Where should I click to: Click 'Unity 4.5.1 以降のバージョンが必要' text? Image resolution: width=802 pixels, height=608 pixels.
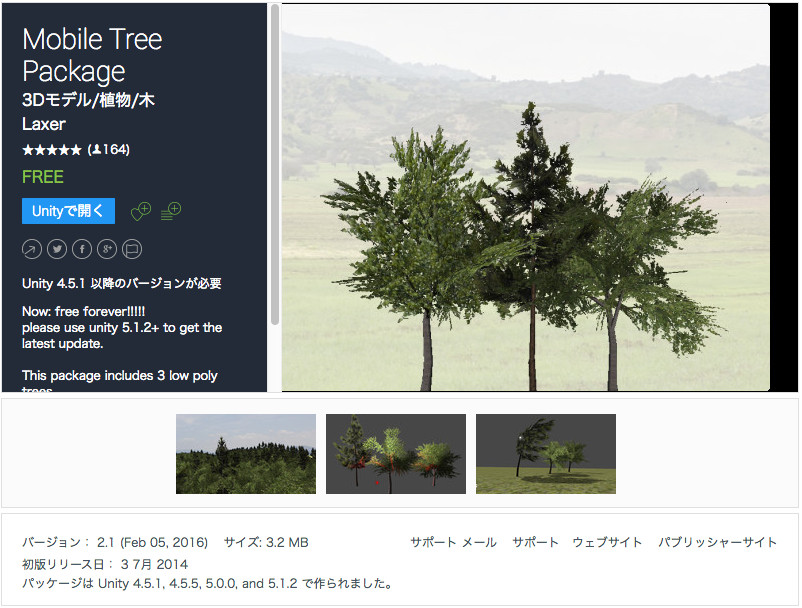[122, 284]
